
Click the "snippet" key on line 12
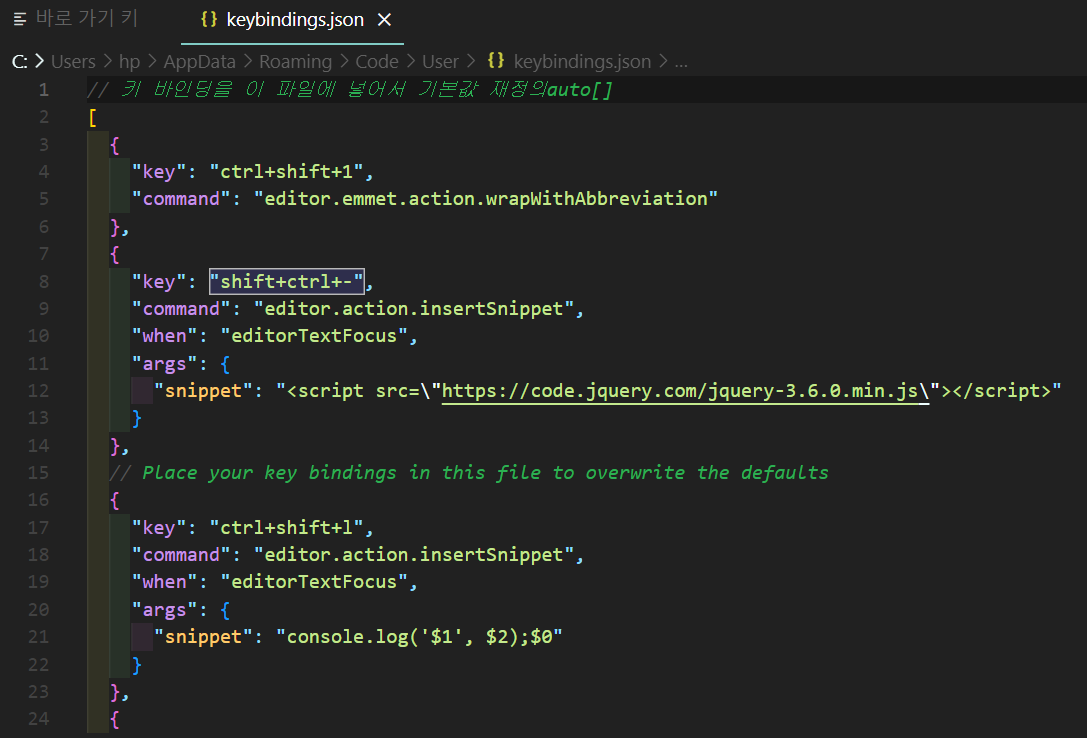pyautogui.click(x=203, y=391)
